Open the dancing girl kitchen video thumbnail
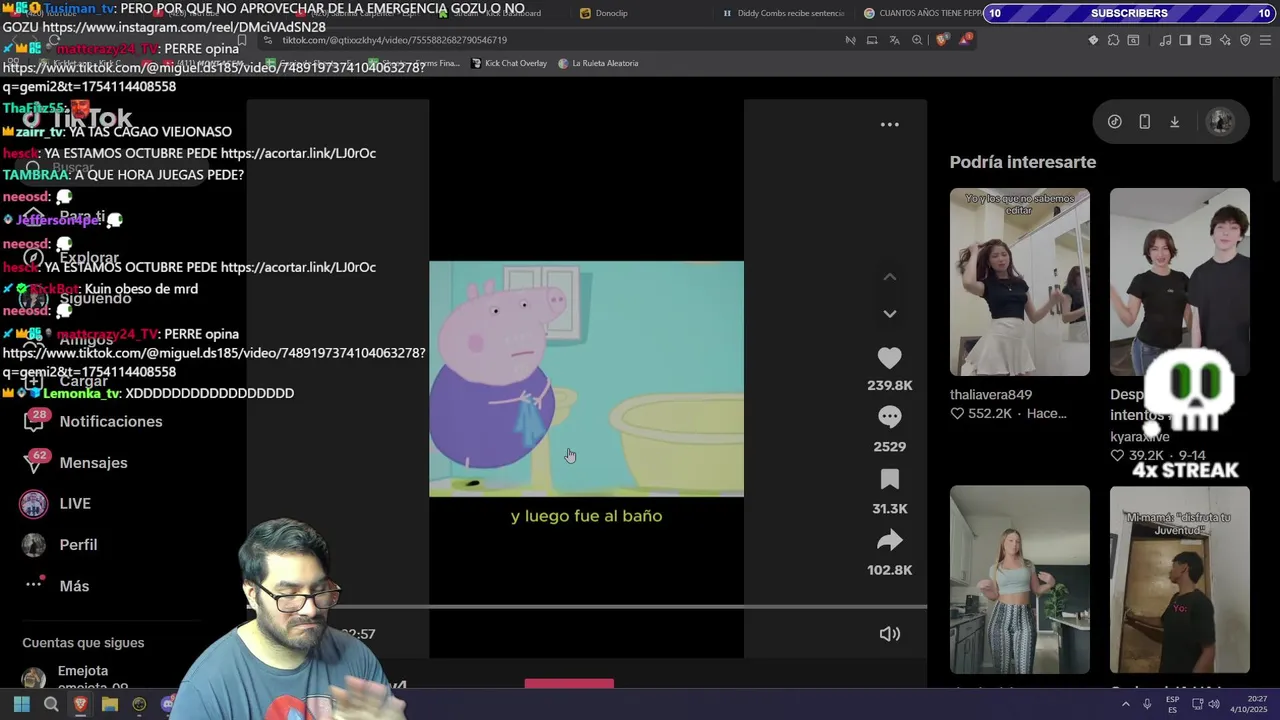Image resolution: width=1280 pixels, height=720 pixels. click(x=1019, y=579)
